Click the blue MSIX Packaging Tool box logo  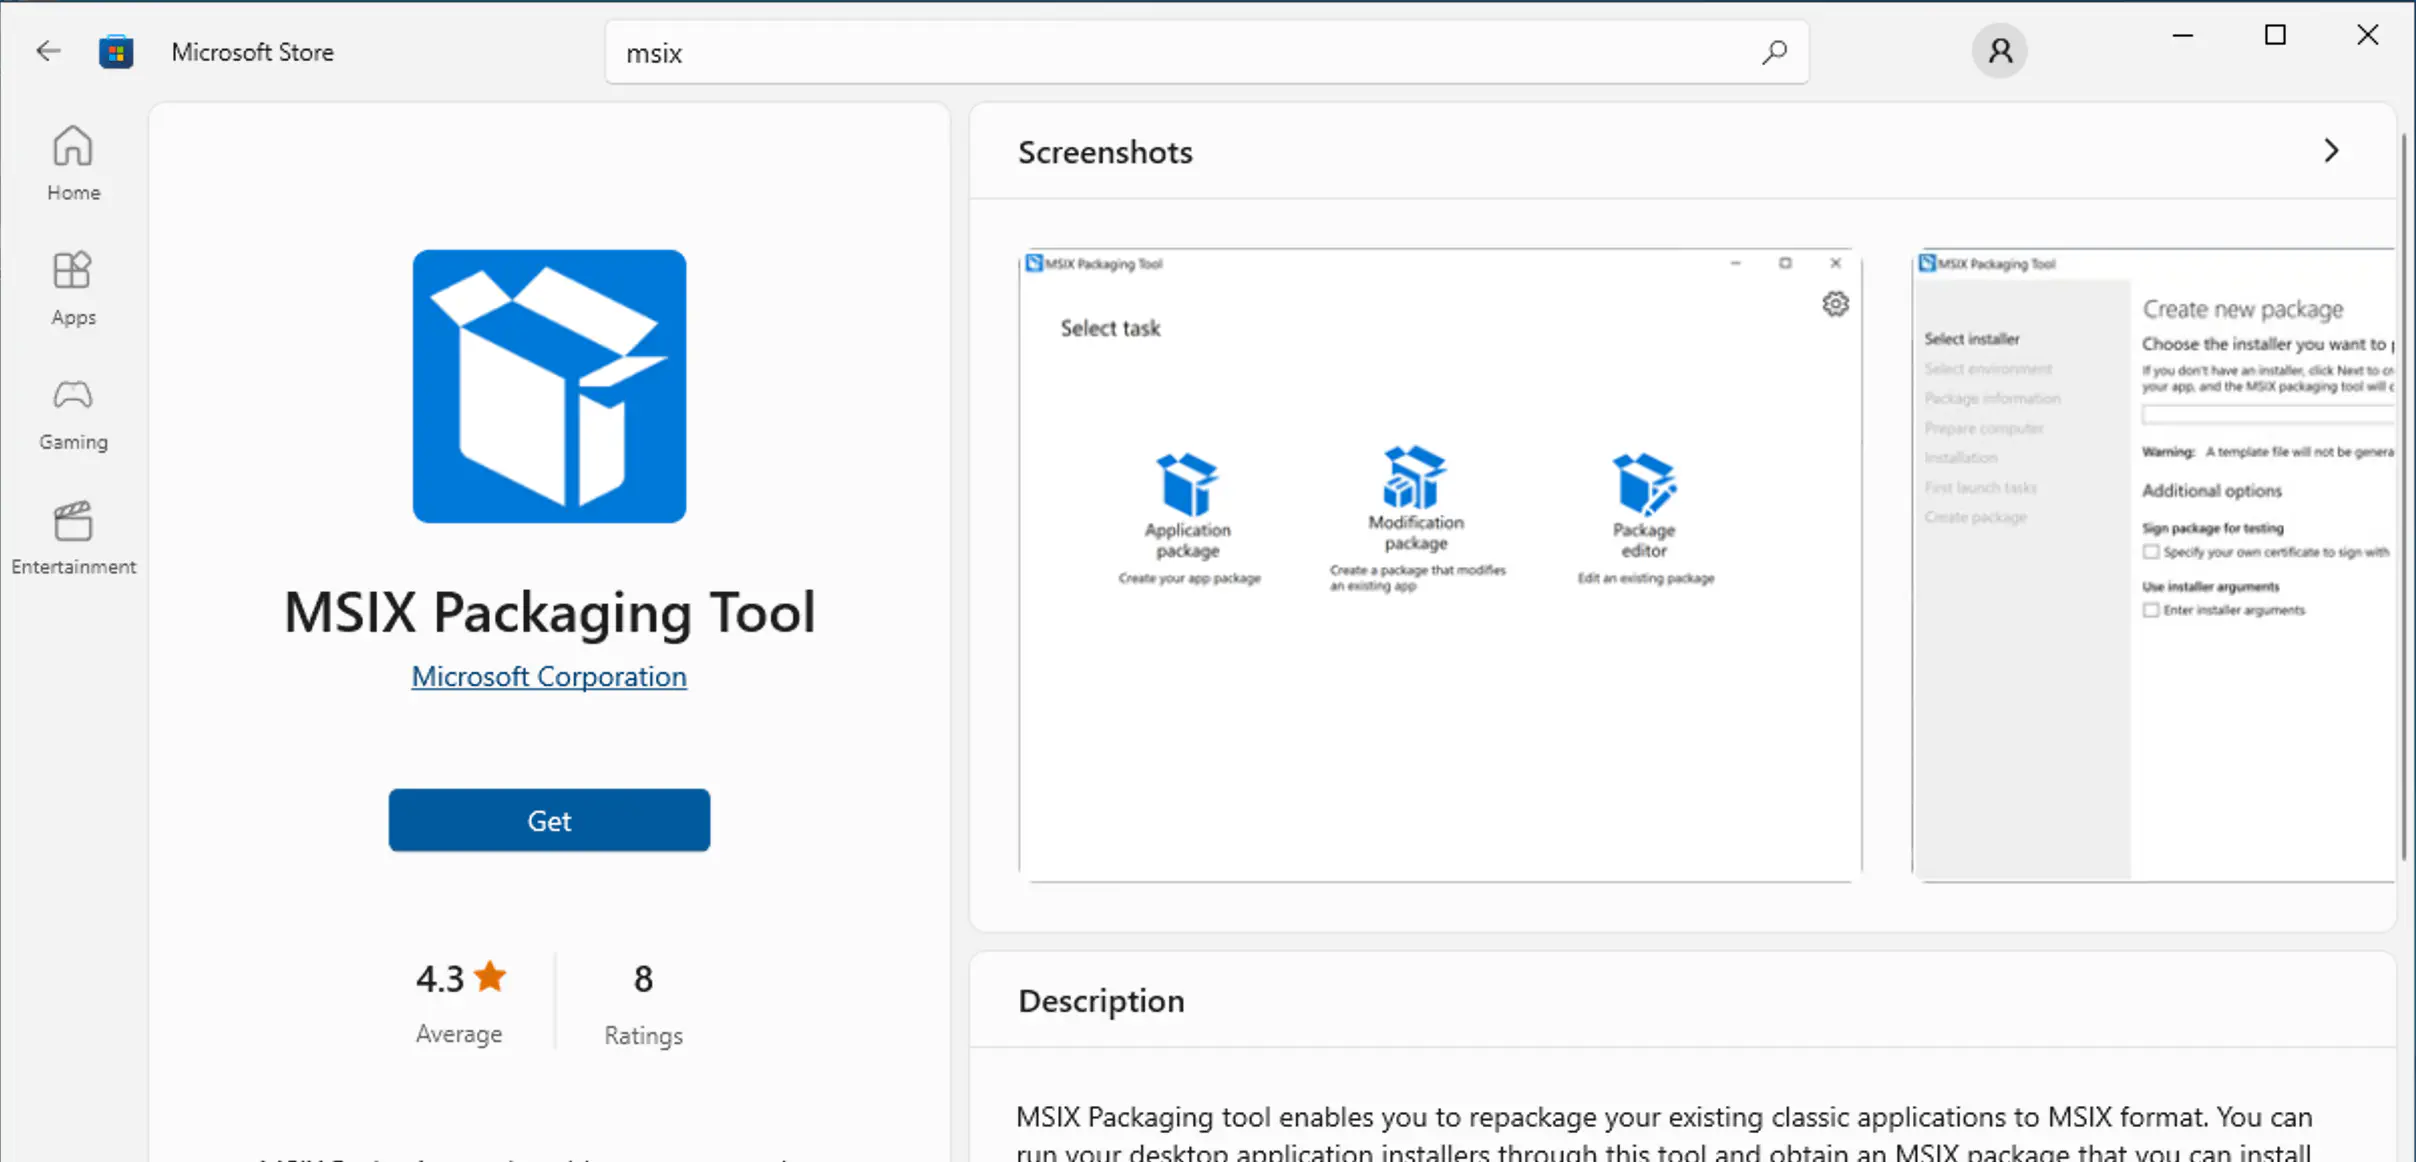point(549,387)
